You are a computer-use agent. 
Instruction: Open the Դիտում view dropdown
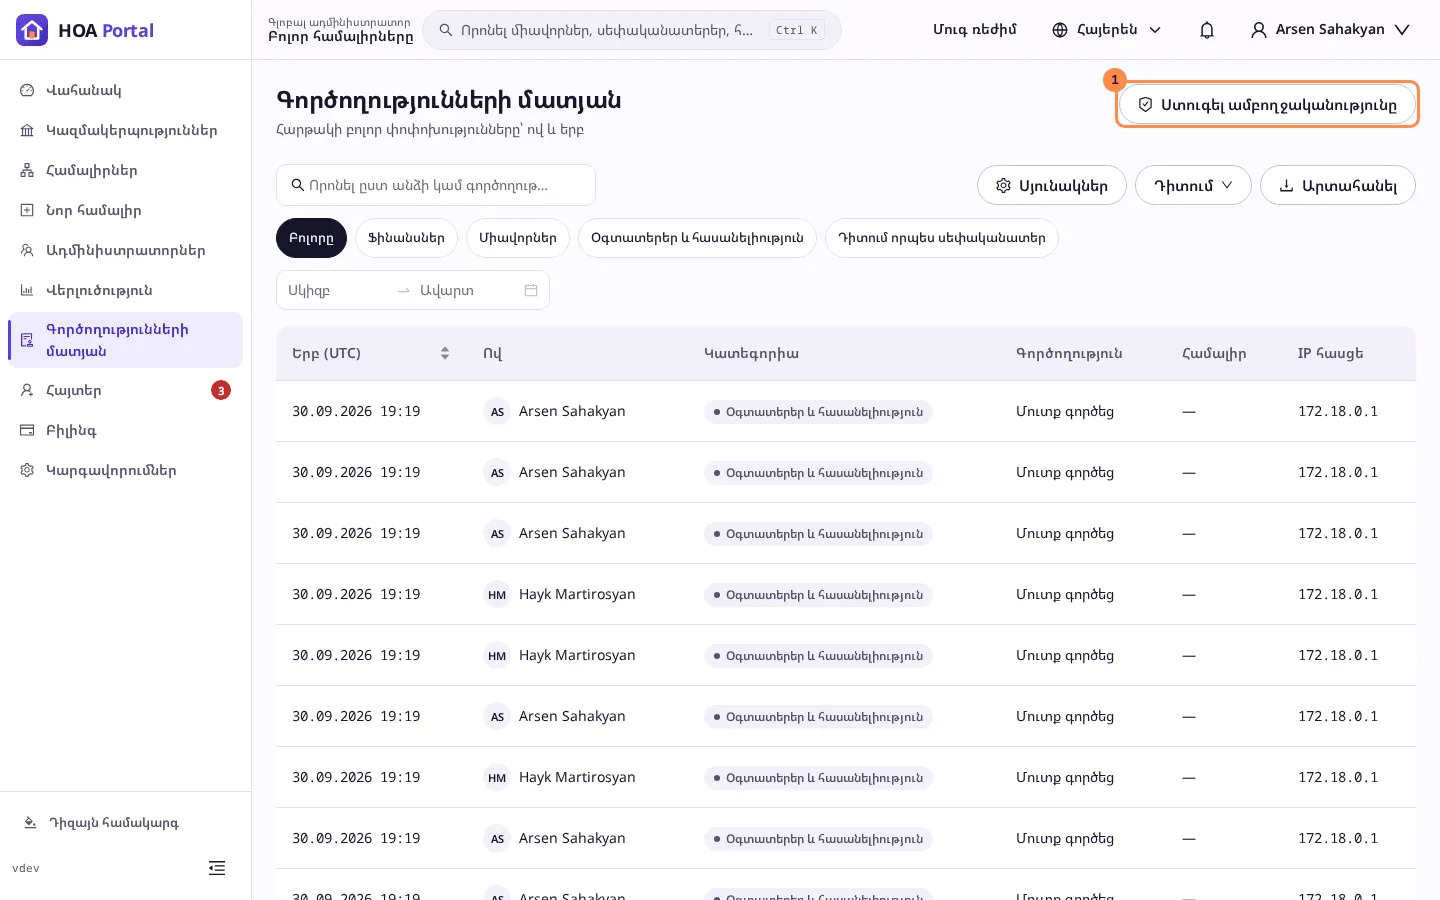click(x=1193, y=185)
